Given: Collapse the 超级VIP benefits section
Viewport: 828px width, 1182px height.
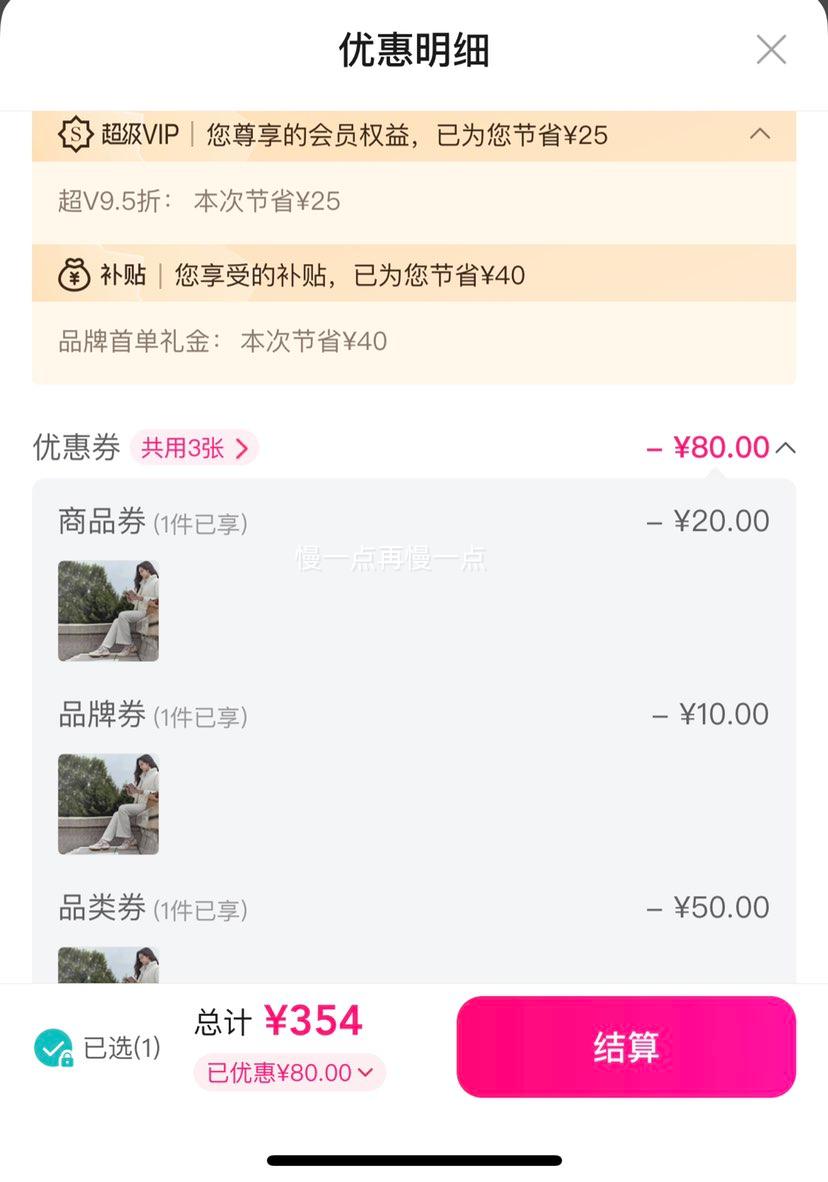Looking at the screenshot, I should point(760,134).
